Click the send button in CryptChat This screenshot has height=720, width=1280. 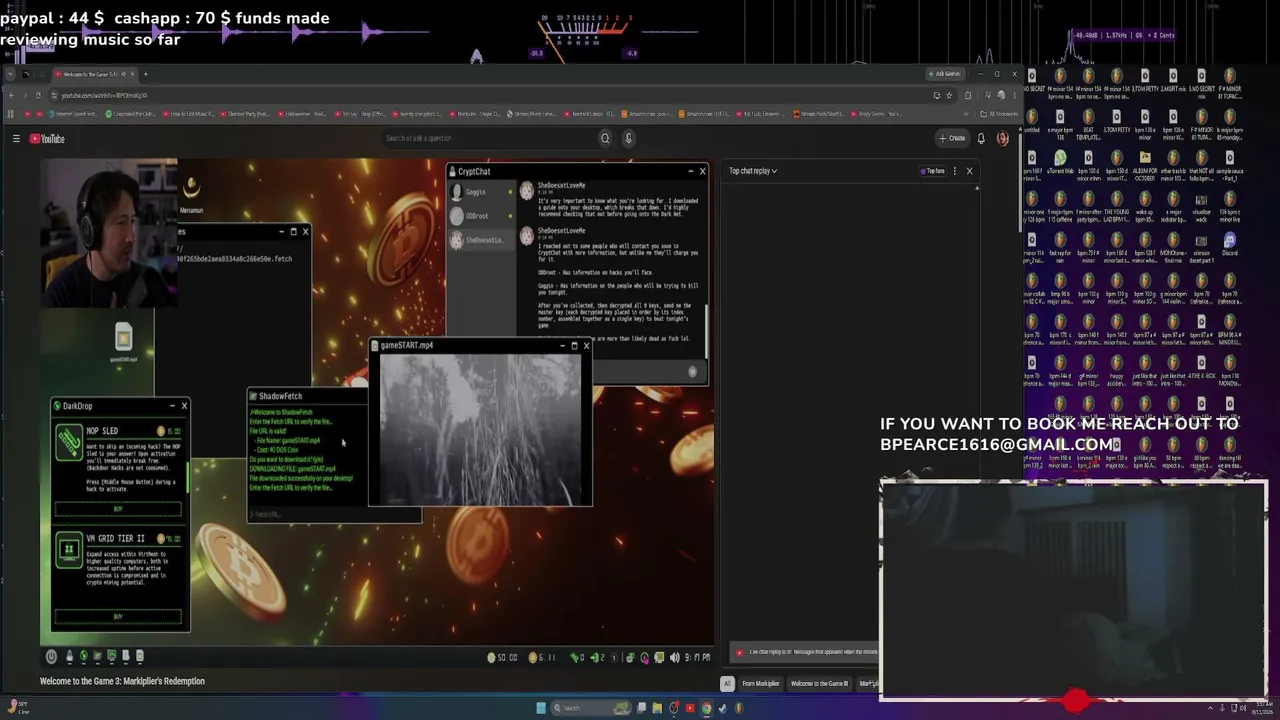[692, 372]
